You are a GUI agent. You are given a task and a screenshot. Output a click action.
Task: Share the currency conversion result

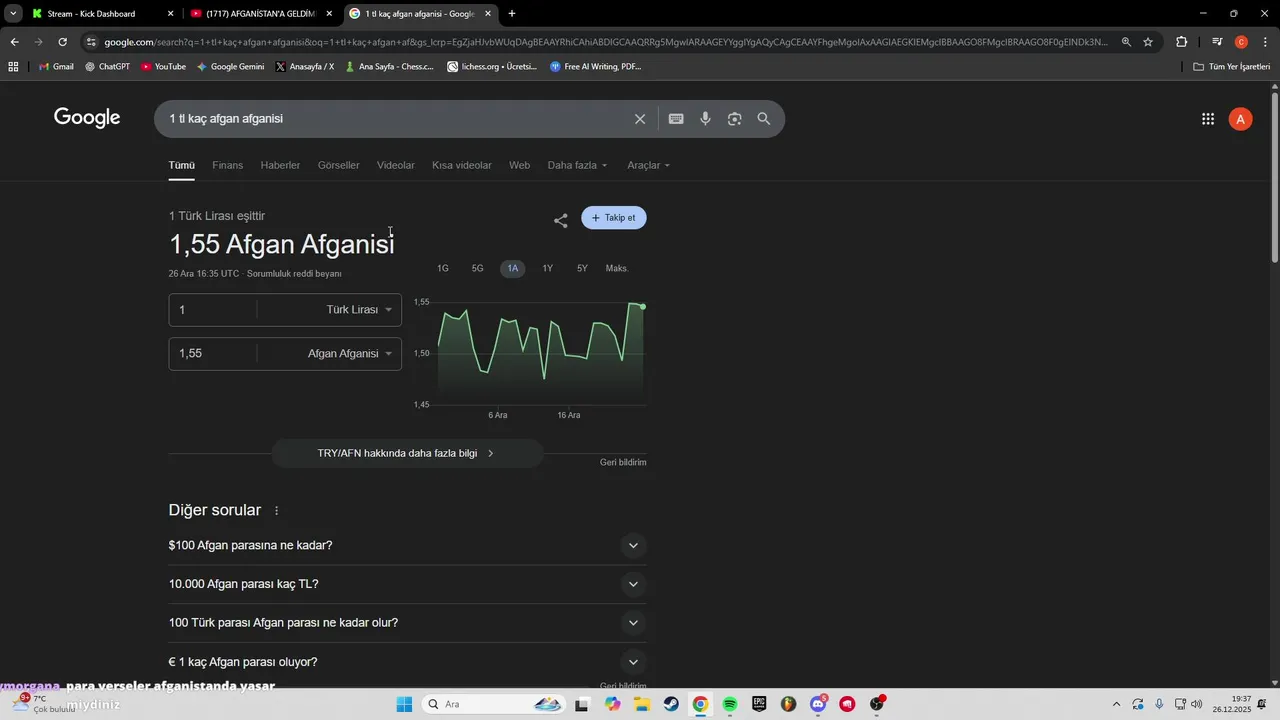click(561, 220)
